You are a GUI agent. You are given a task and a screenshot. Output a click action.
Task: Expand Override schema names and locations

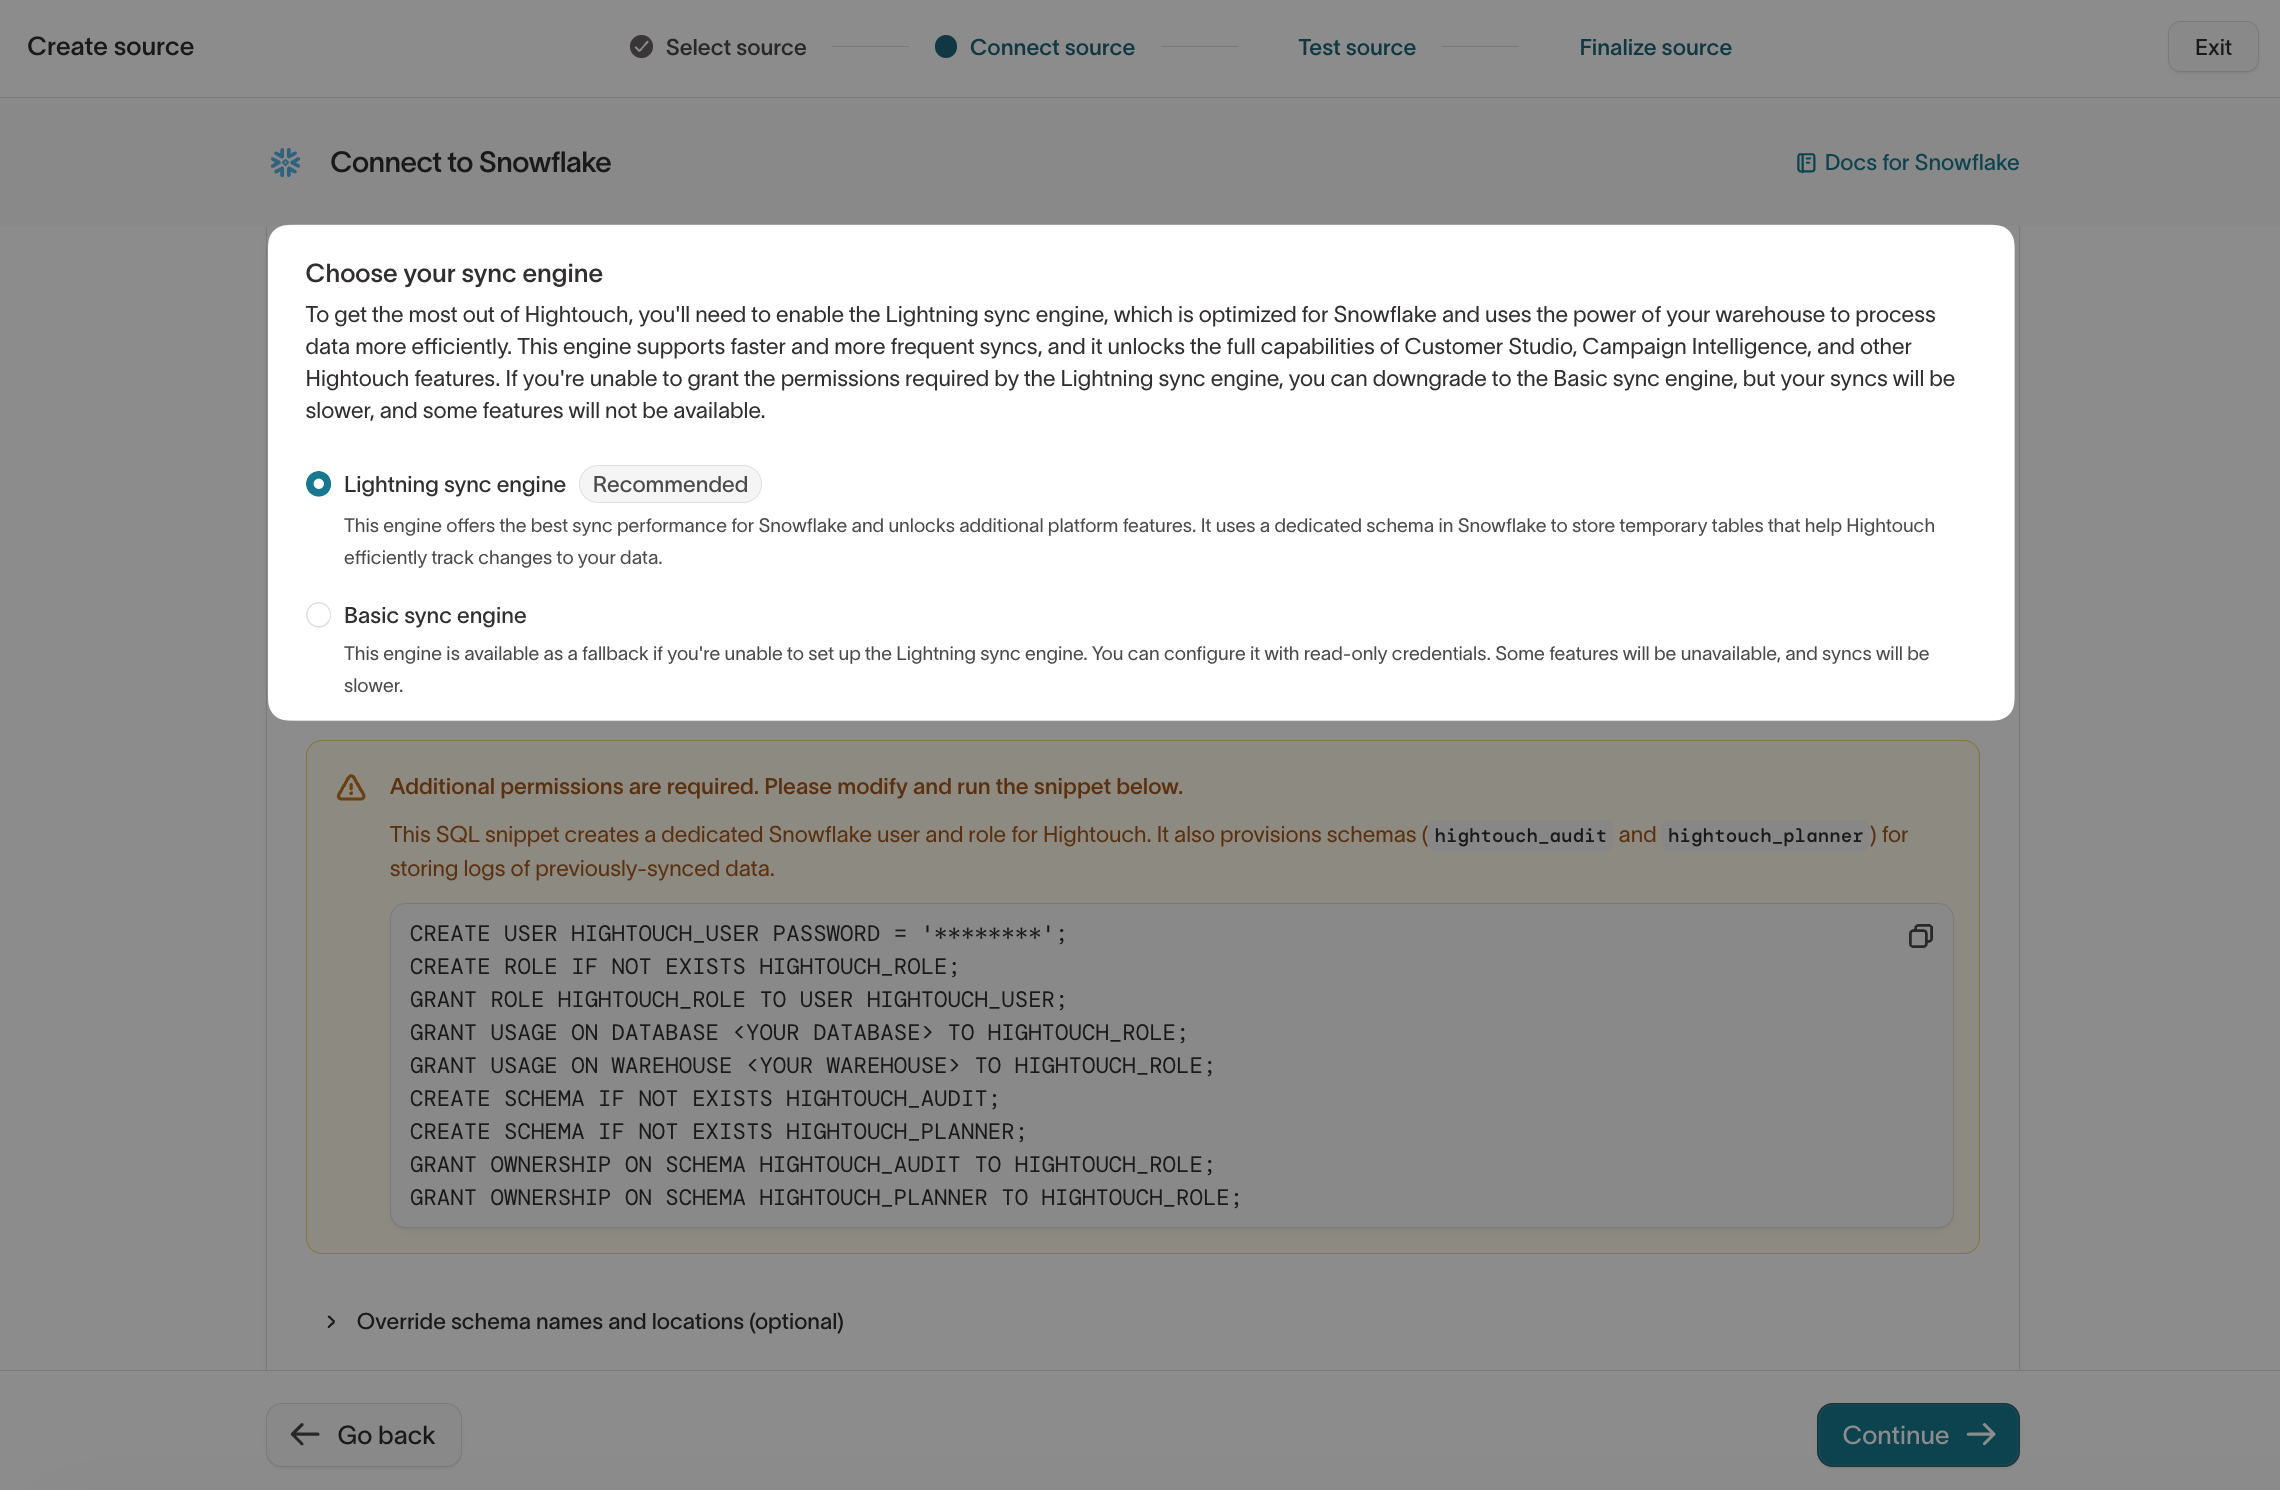[x=586, y=1322]
